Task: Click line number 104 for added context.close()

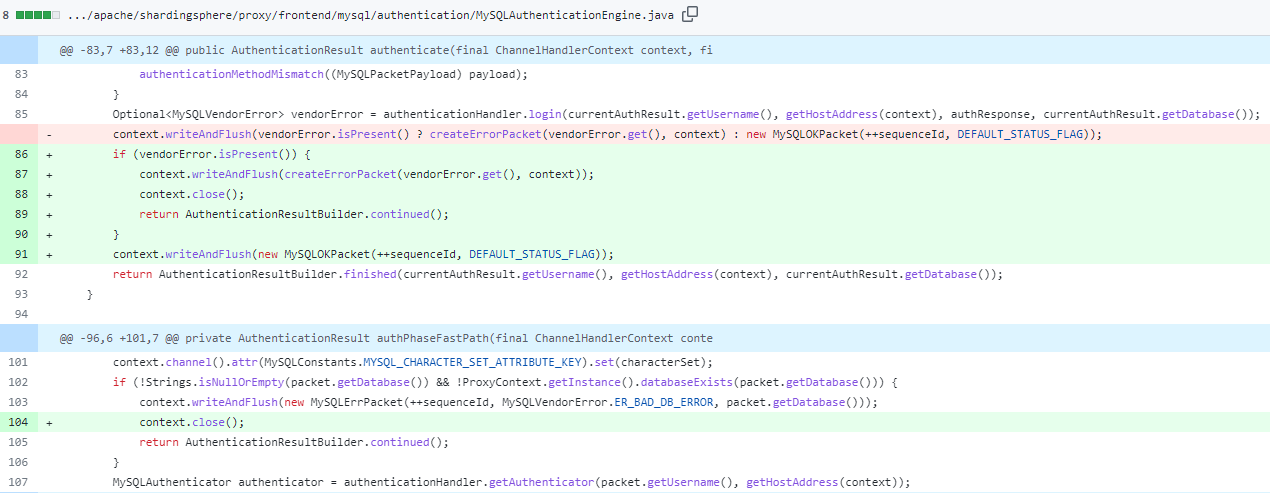Action: 21,422
